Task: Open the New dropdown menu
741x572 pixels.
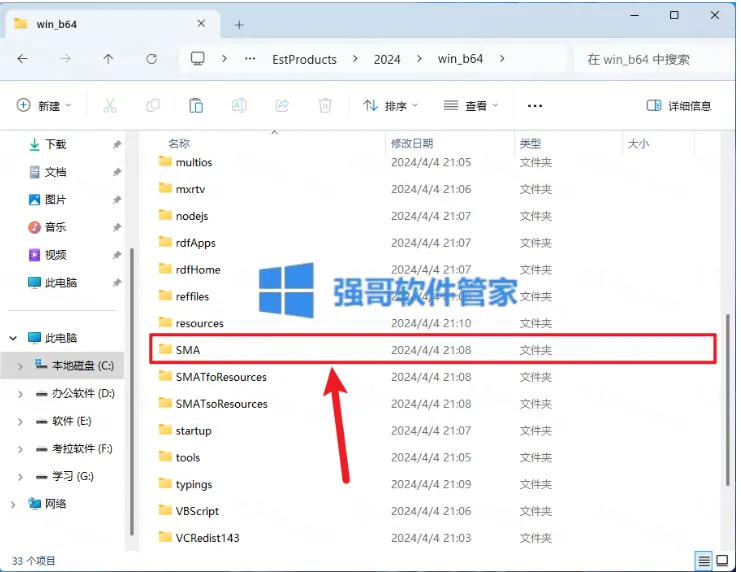Action: point(44,105)
